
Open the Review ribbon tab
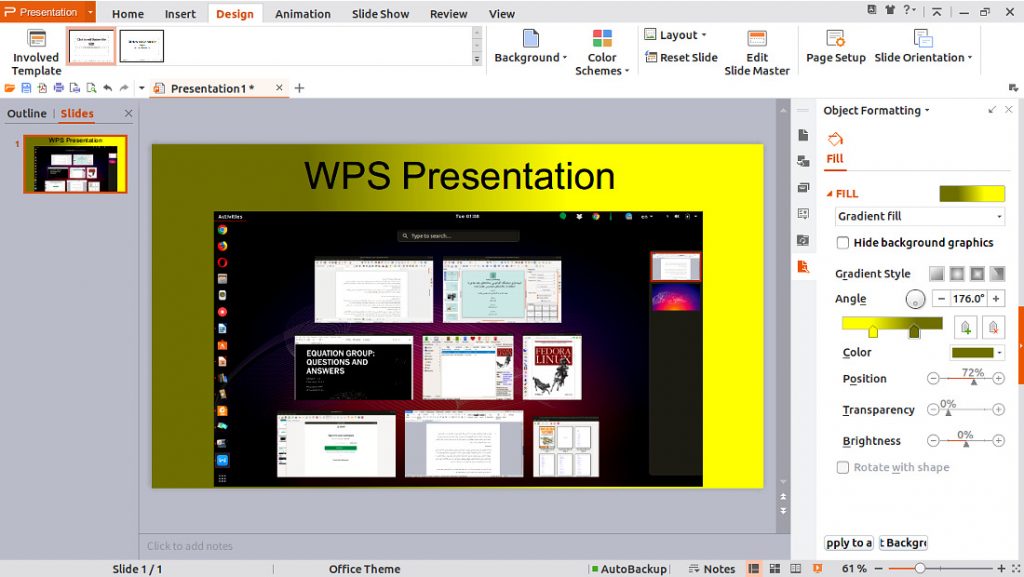click(x=448, y=14)
